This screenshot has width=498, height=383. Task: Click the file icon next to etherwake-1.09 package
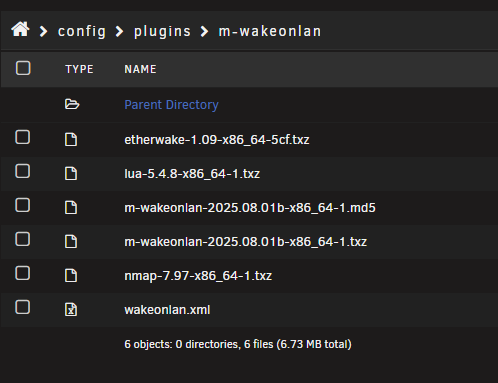point(71,139)
